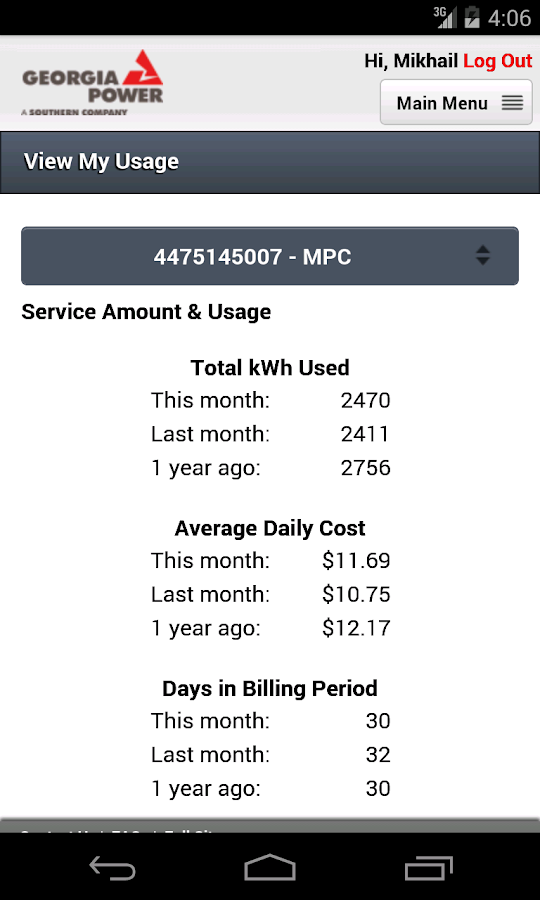Tap the 3G signal strength icon
The height and width of the screenshot is (900, 540).
(x=445, y=17)
